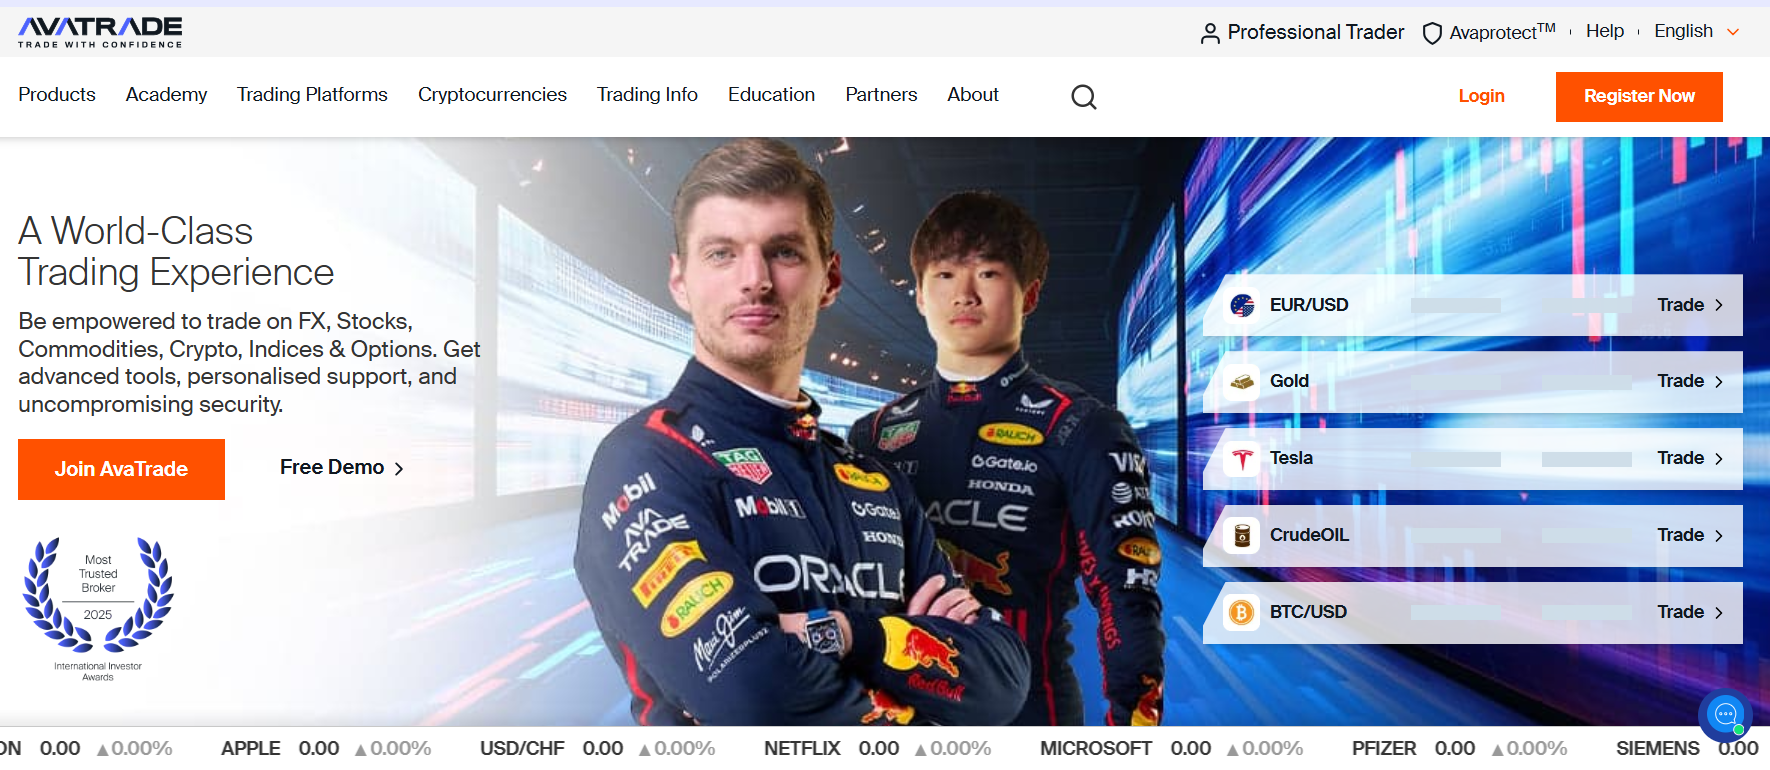Click the Professional Trader user icon
The width and height of the screenshot is (1770, 770).
tap(1210, 34)
